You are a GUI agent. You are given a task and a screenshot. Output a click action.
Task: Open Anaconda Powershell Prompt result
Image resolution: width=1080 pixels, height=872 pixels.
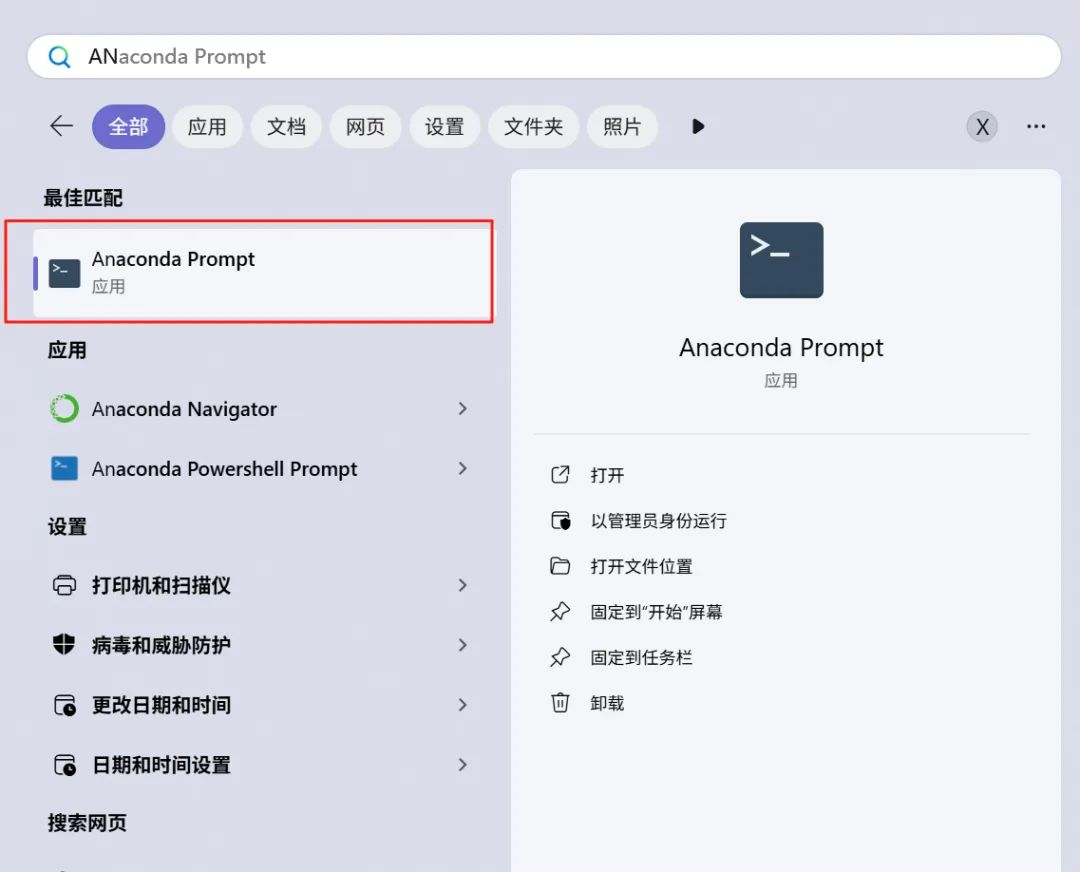tap(225, 469)
